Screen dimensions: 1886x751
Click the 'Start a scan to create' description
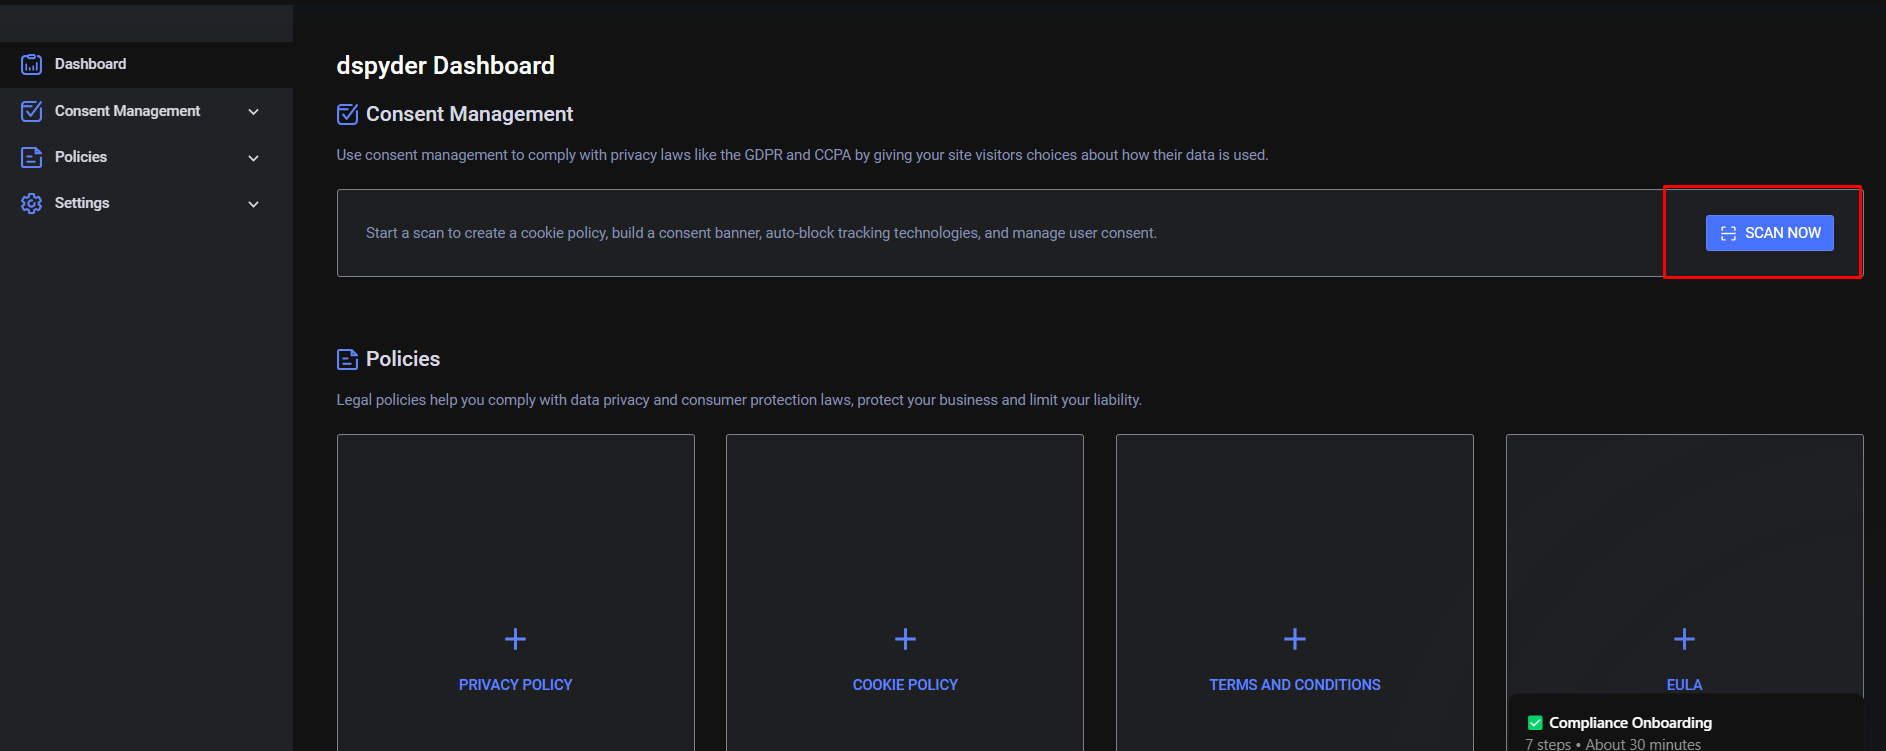[x=761, y=233]
